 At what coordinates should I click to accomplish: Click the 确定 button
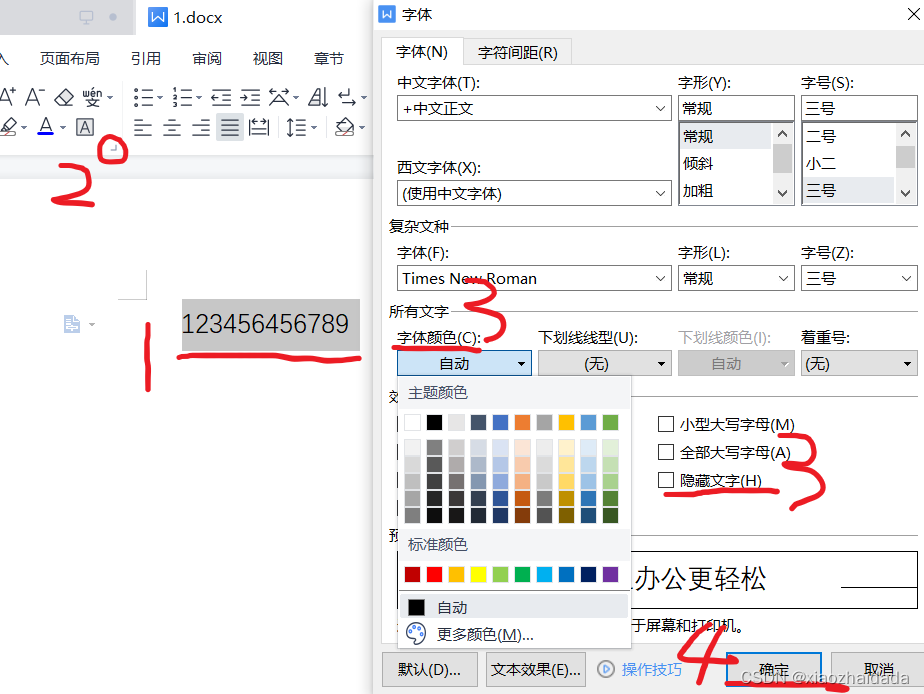point(773,669)
